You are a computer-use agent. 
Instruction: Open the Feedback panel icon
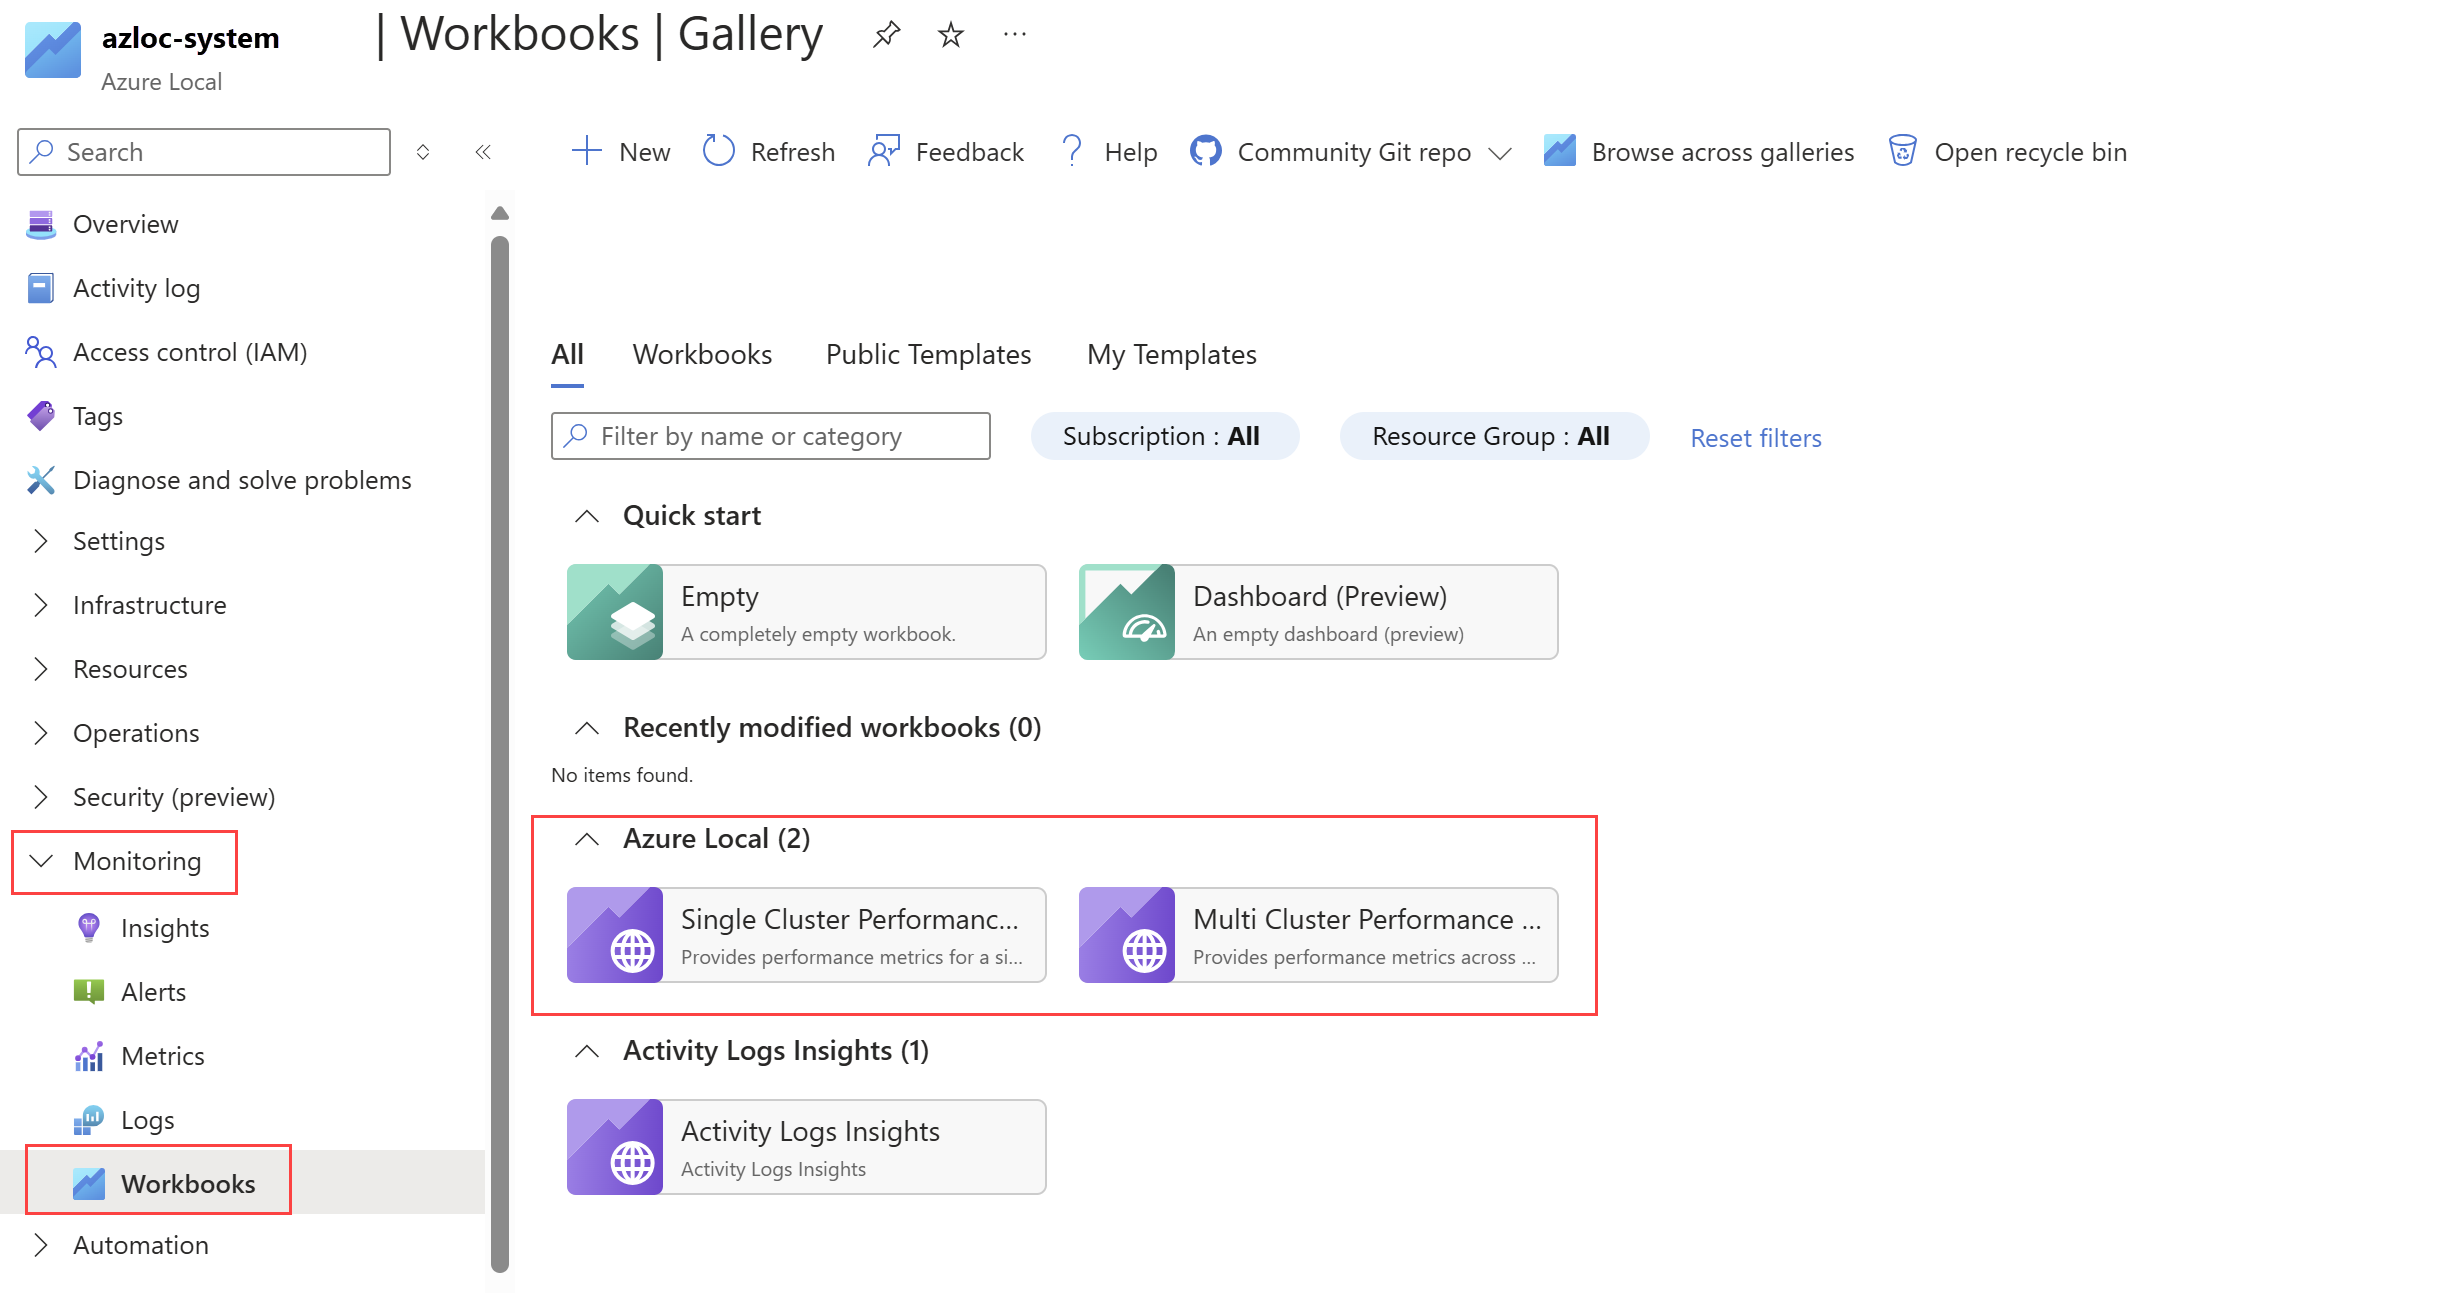click(x=884, y=151)
